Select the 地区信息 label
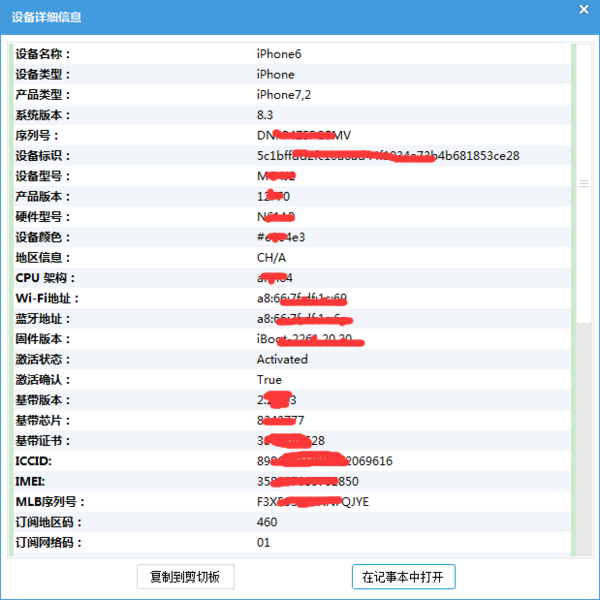The height and width of the screenshot is (600, 600). click(x=43, y=258)
